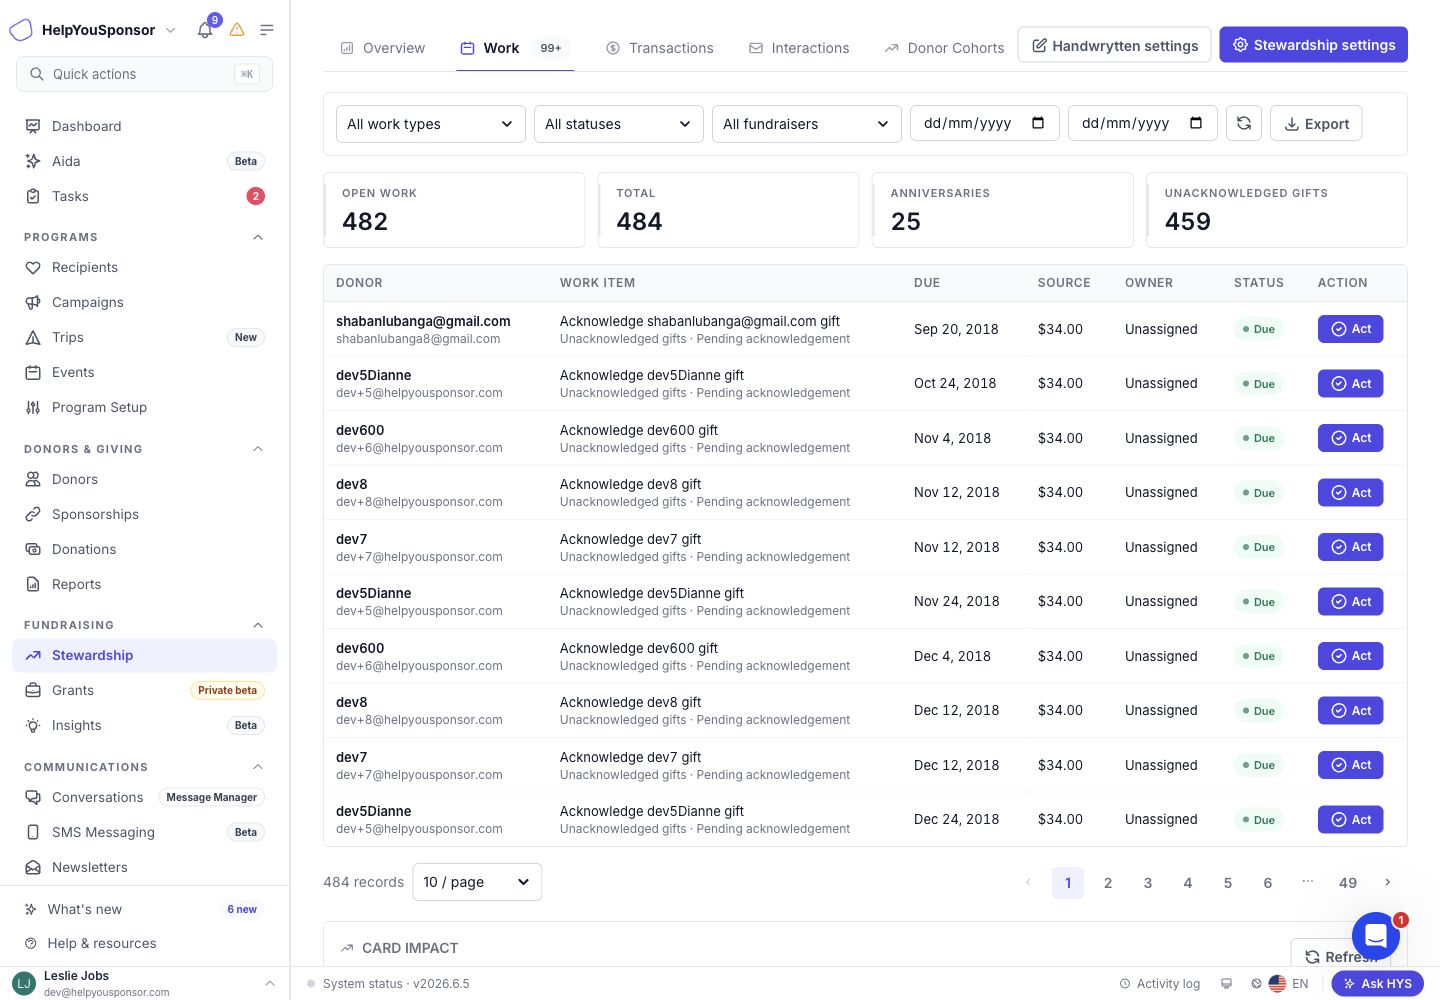Open the All statuses filter dropdown
The image size is (1440, 1000).
(x=619, y=124)
